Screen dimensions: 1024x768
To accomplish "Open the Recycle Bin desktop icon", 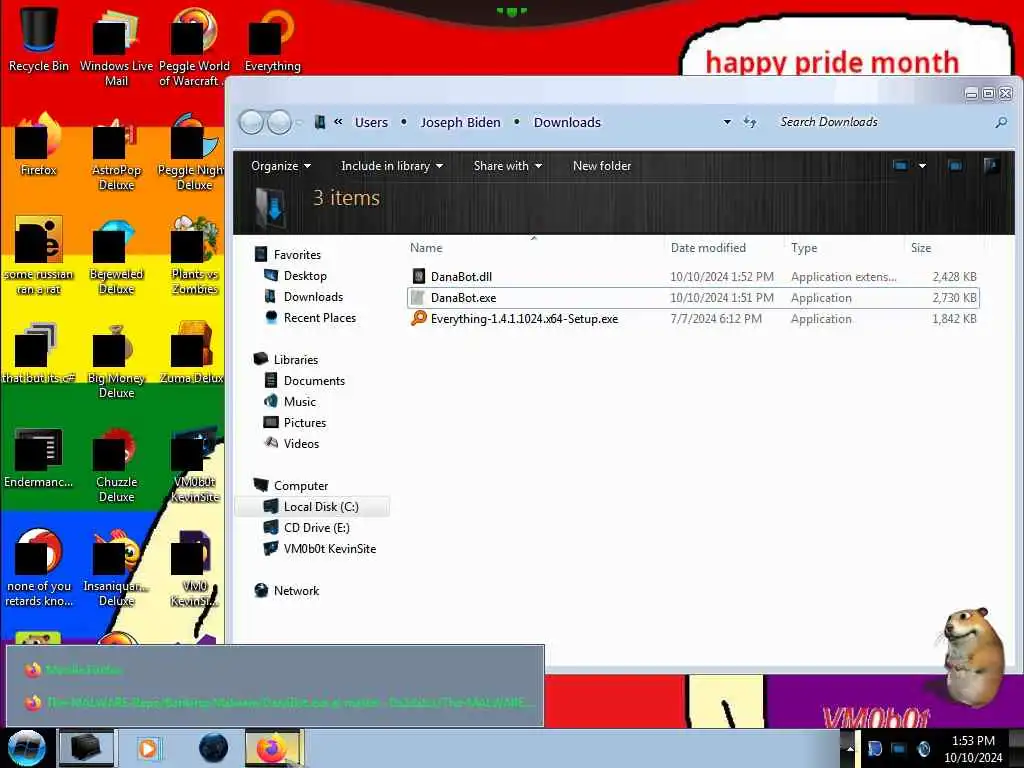I will point(38,39).
